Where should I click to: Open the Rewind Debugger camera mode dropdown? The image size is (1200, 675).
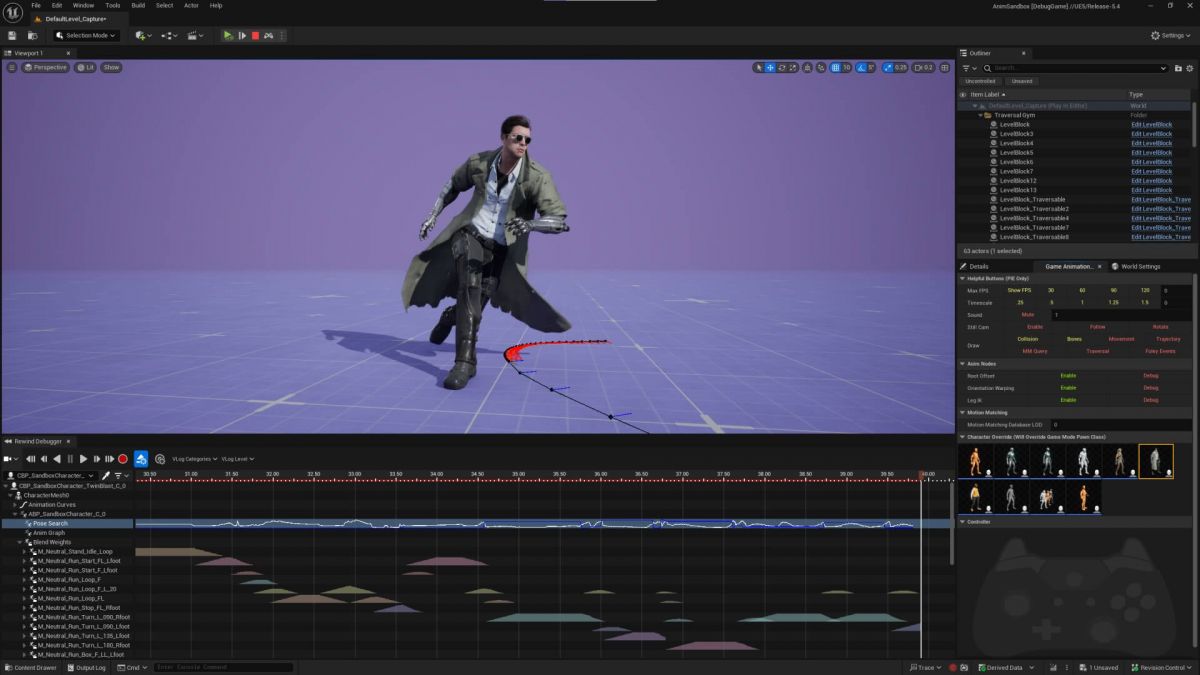pyautogui.click(x=9, y=459)
